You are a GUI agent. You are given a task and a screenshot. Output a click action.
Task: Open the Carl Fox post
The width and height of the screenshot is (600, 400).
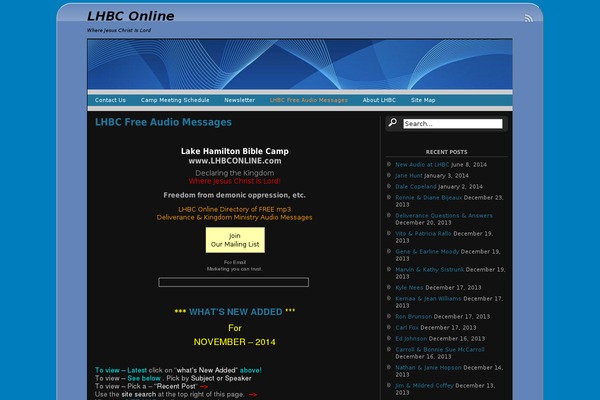(x=407, y=328)
